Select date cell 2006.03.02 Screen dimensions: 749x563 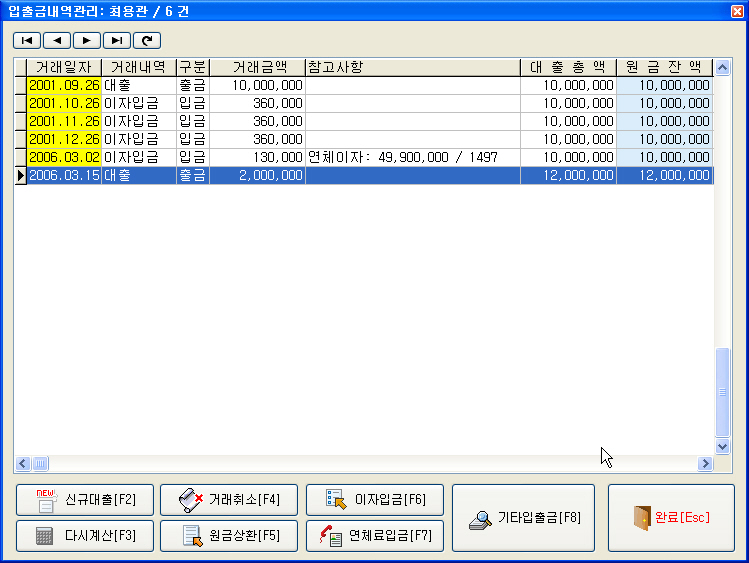64,158
